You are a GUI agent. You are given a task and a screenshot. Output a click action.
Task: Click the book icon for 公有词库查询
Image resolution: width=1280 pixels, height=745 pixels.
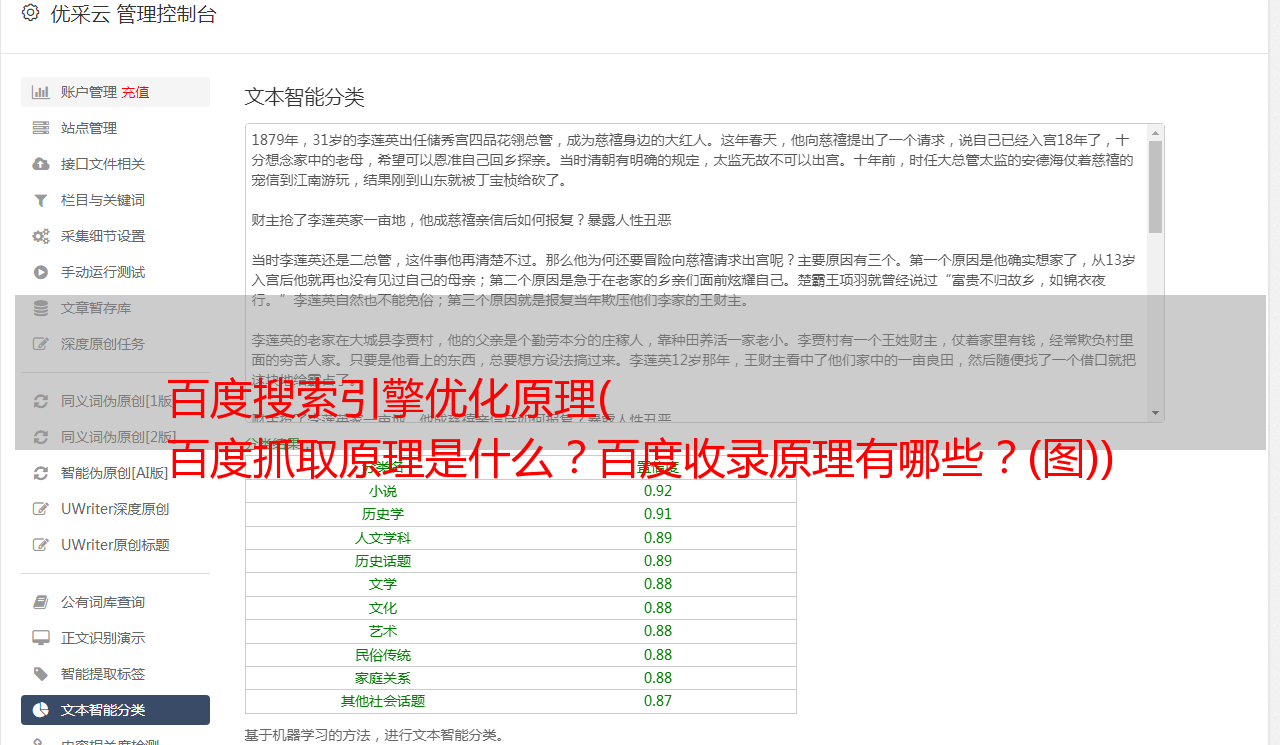[41, 602]
